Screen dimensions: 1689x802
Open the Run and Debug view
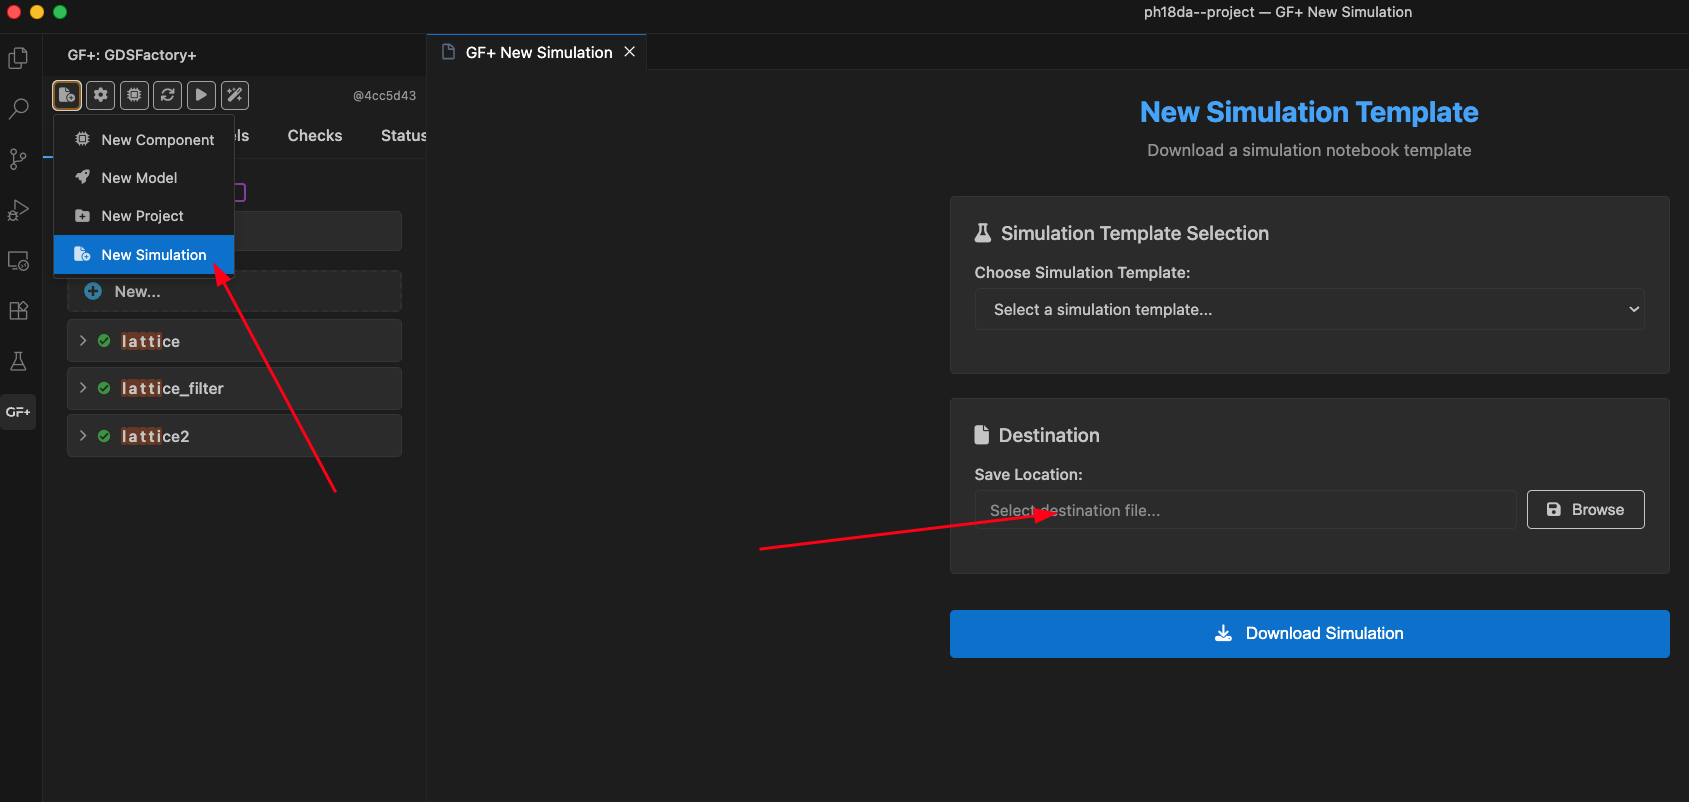click(18, 210)
